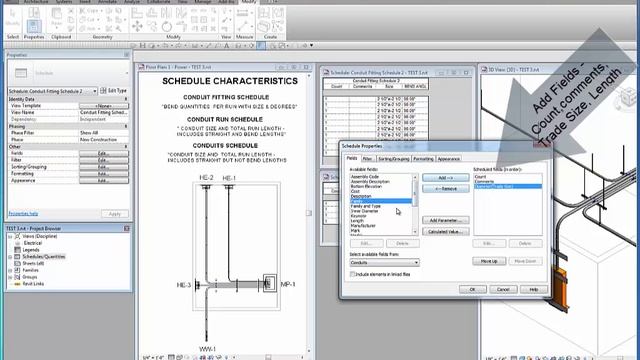
Task: Select Legends in Project Browser
Action: pyautogui.click(x=31, y=250)
